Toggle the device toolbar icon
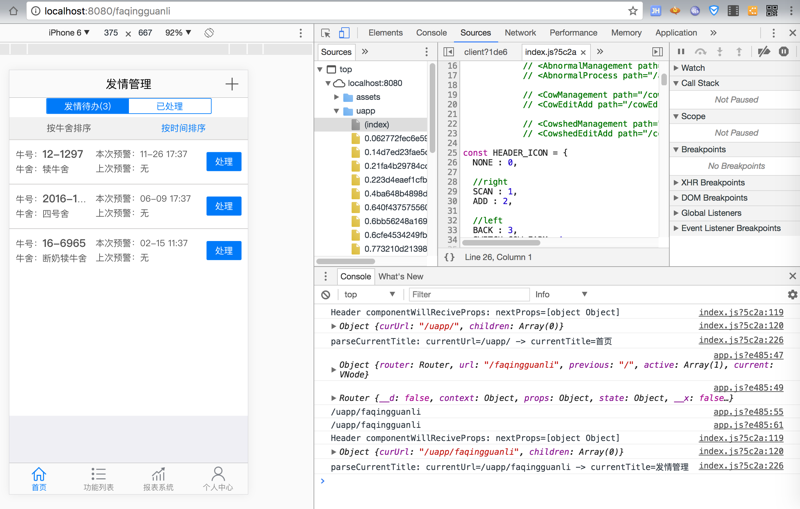 344,33
